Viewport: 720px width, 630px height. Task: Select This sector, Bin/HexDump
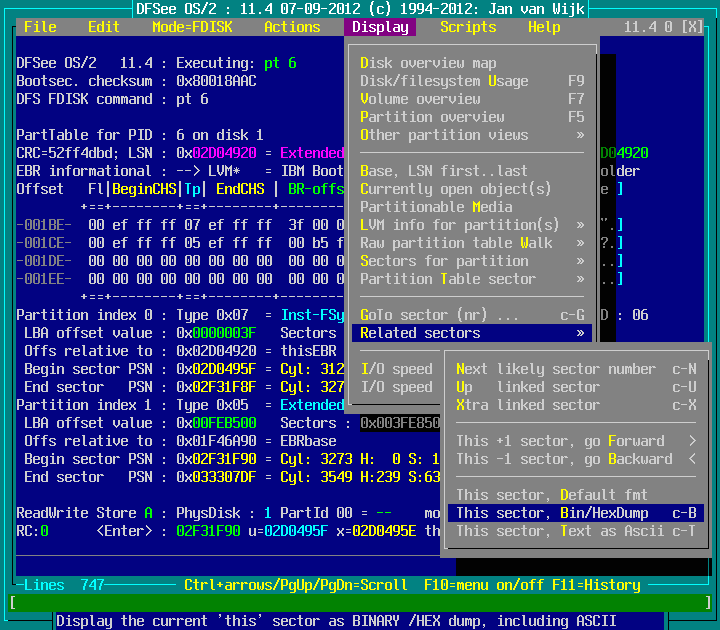(576, 512)
